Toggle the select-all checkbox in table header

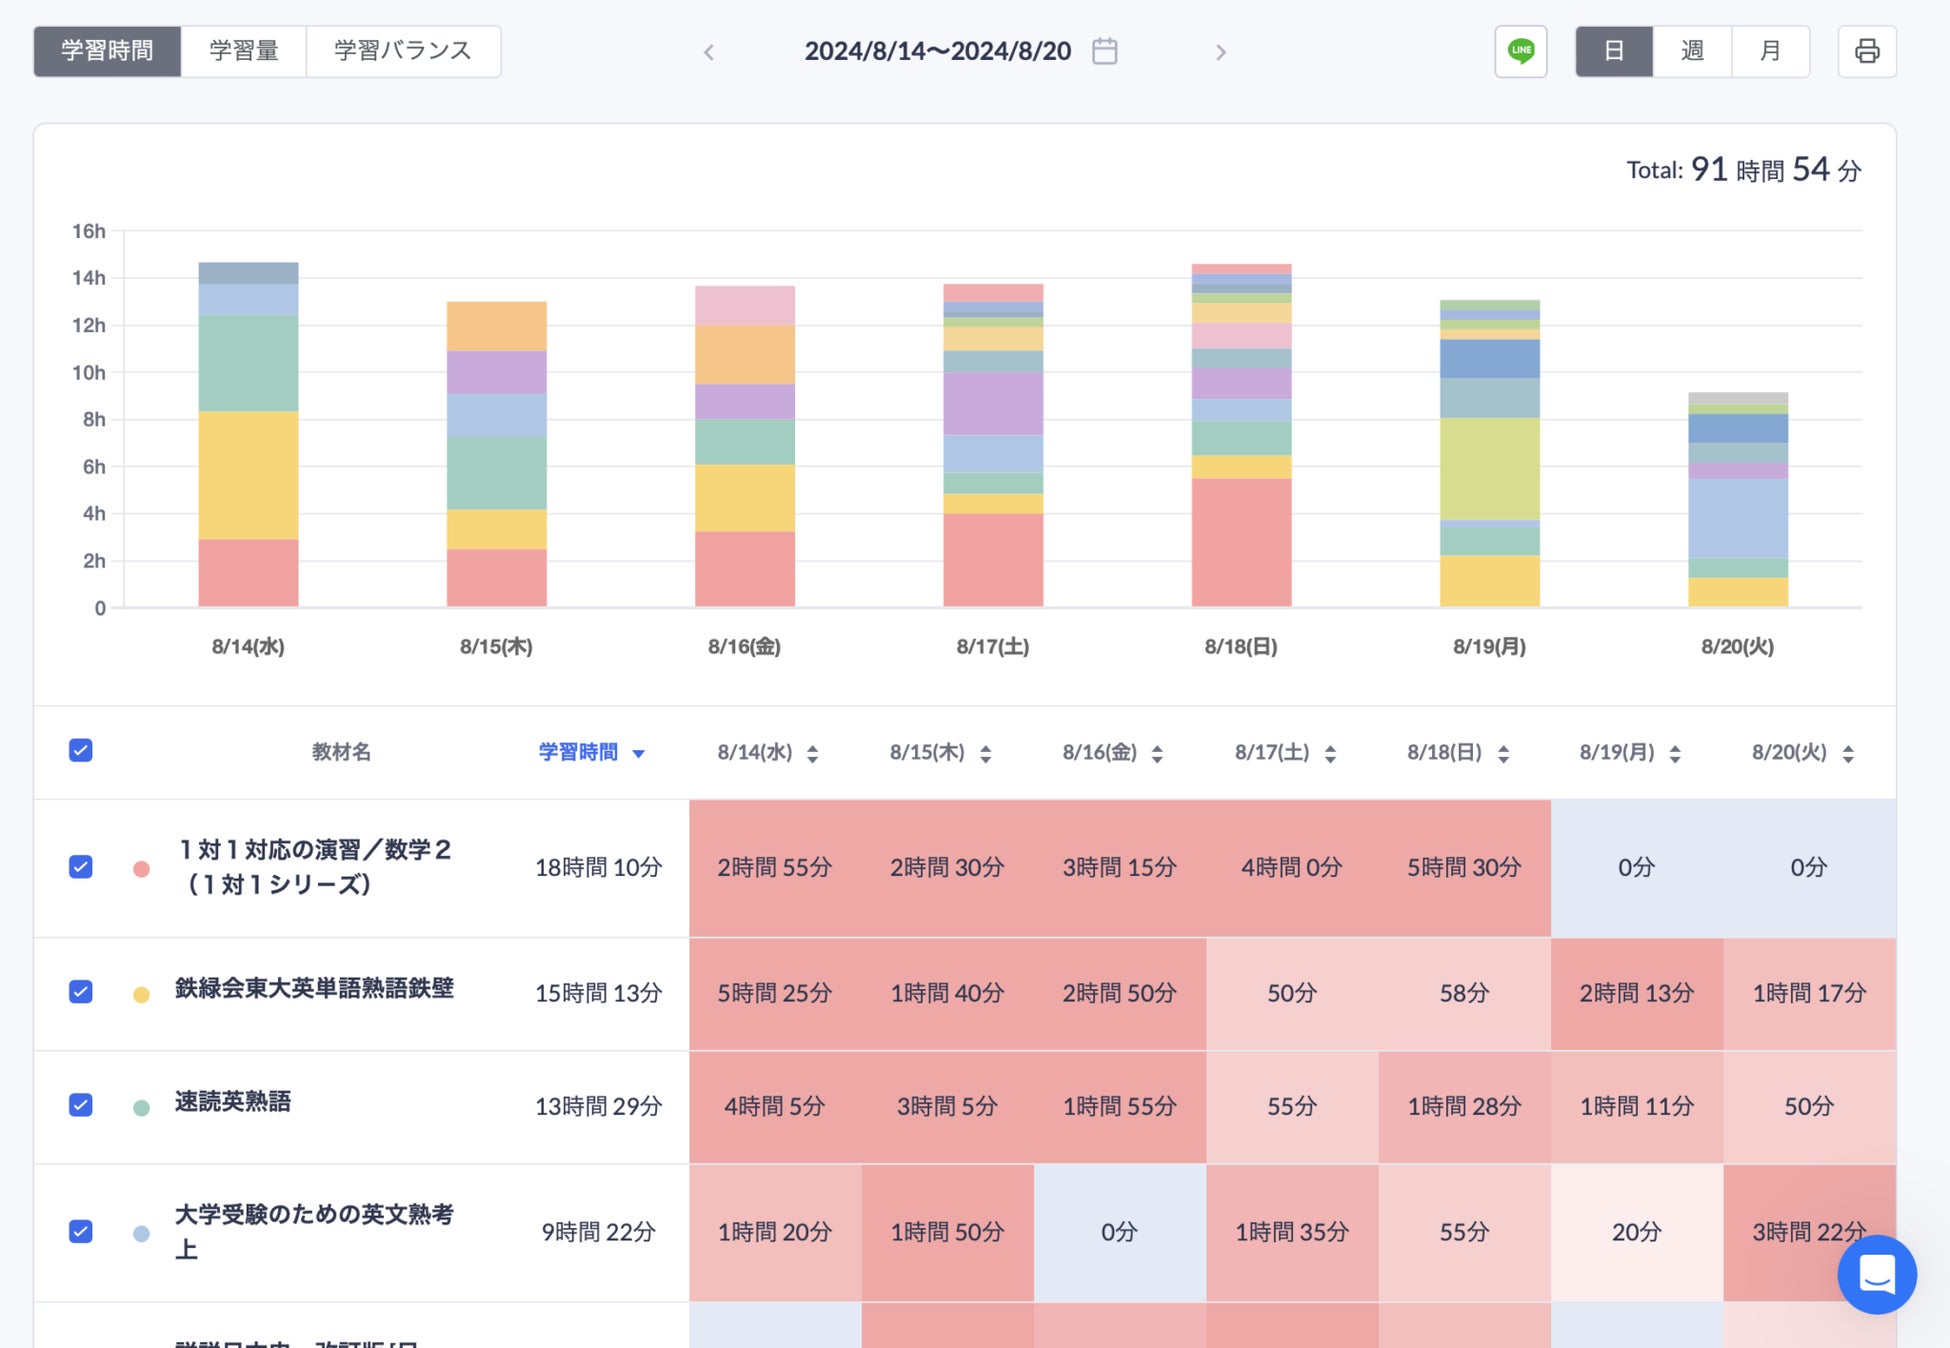pyautogui.click(x=81, y=750)
